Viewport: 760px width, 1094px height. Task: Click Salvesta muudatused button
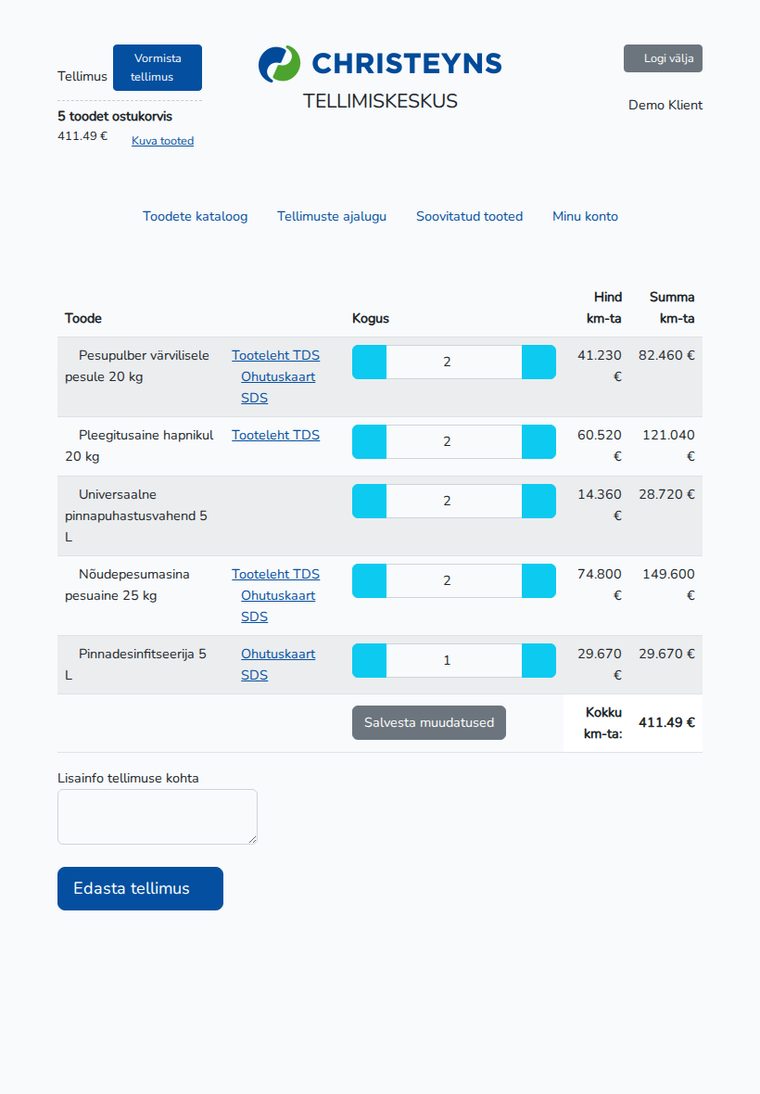pos(429,723)
